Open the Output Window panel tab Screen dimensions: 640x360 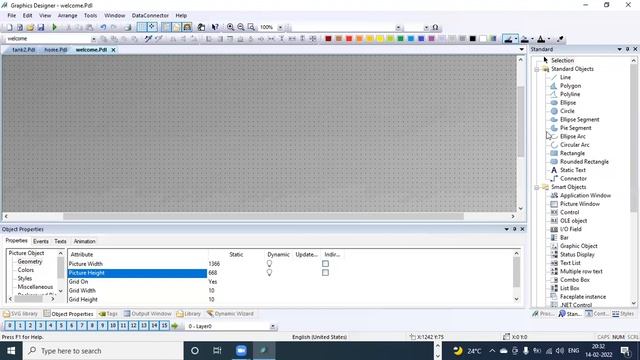coord(147,313)
